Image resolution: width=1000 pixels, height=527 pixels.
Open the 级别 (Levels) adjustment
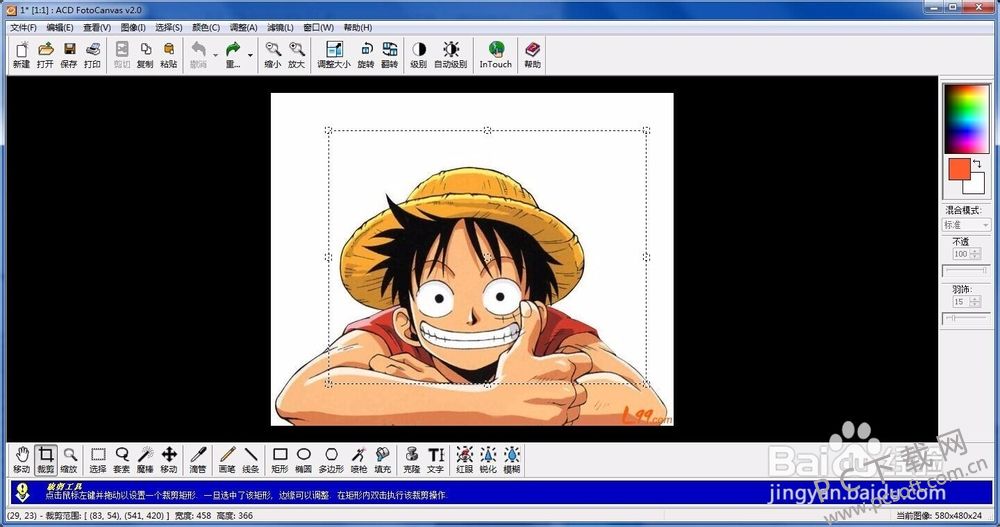tap(418, 54)
